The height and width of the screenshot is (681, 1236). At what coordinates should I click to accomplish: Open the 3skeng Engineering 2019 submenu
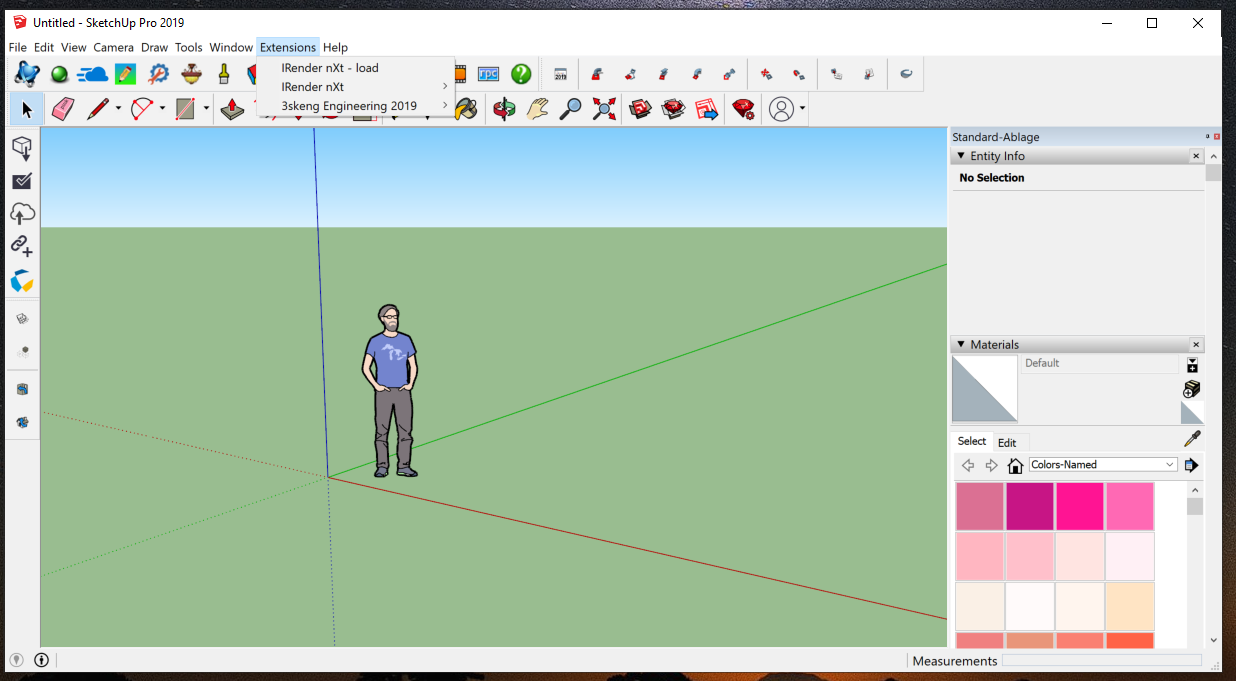coord(349,106)
